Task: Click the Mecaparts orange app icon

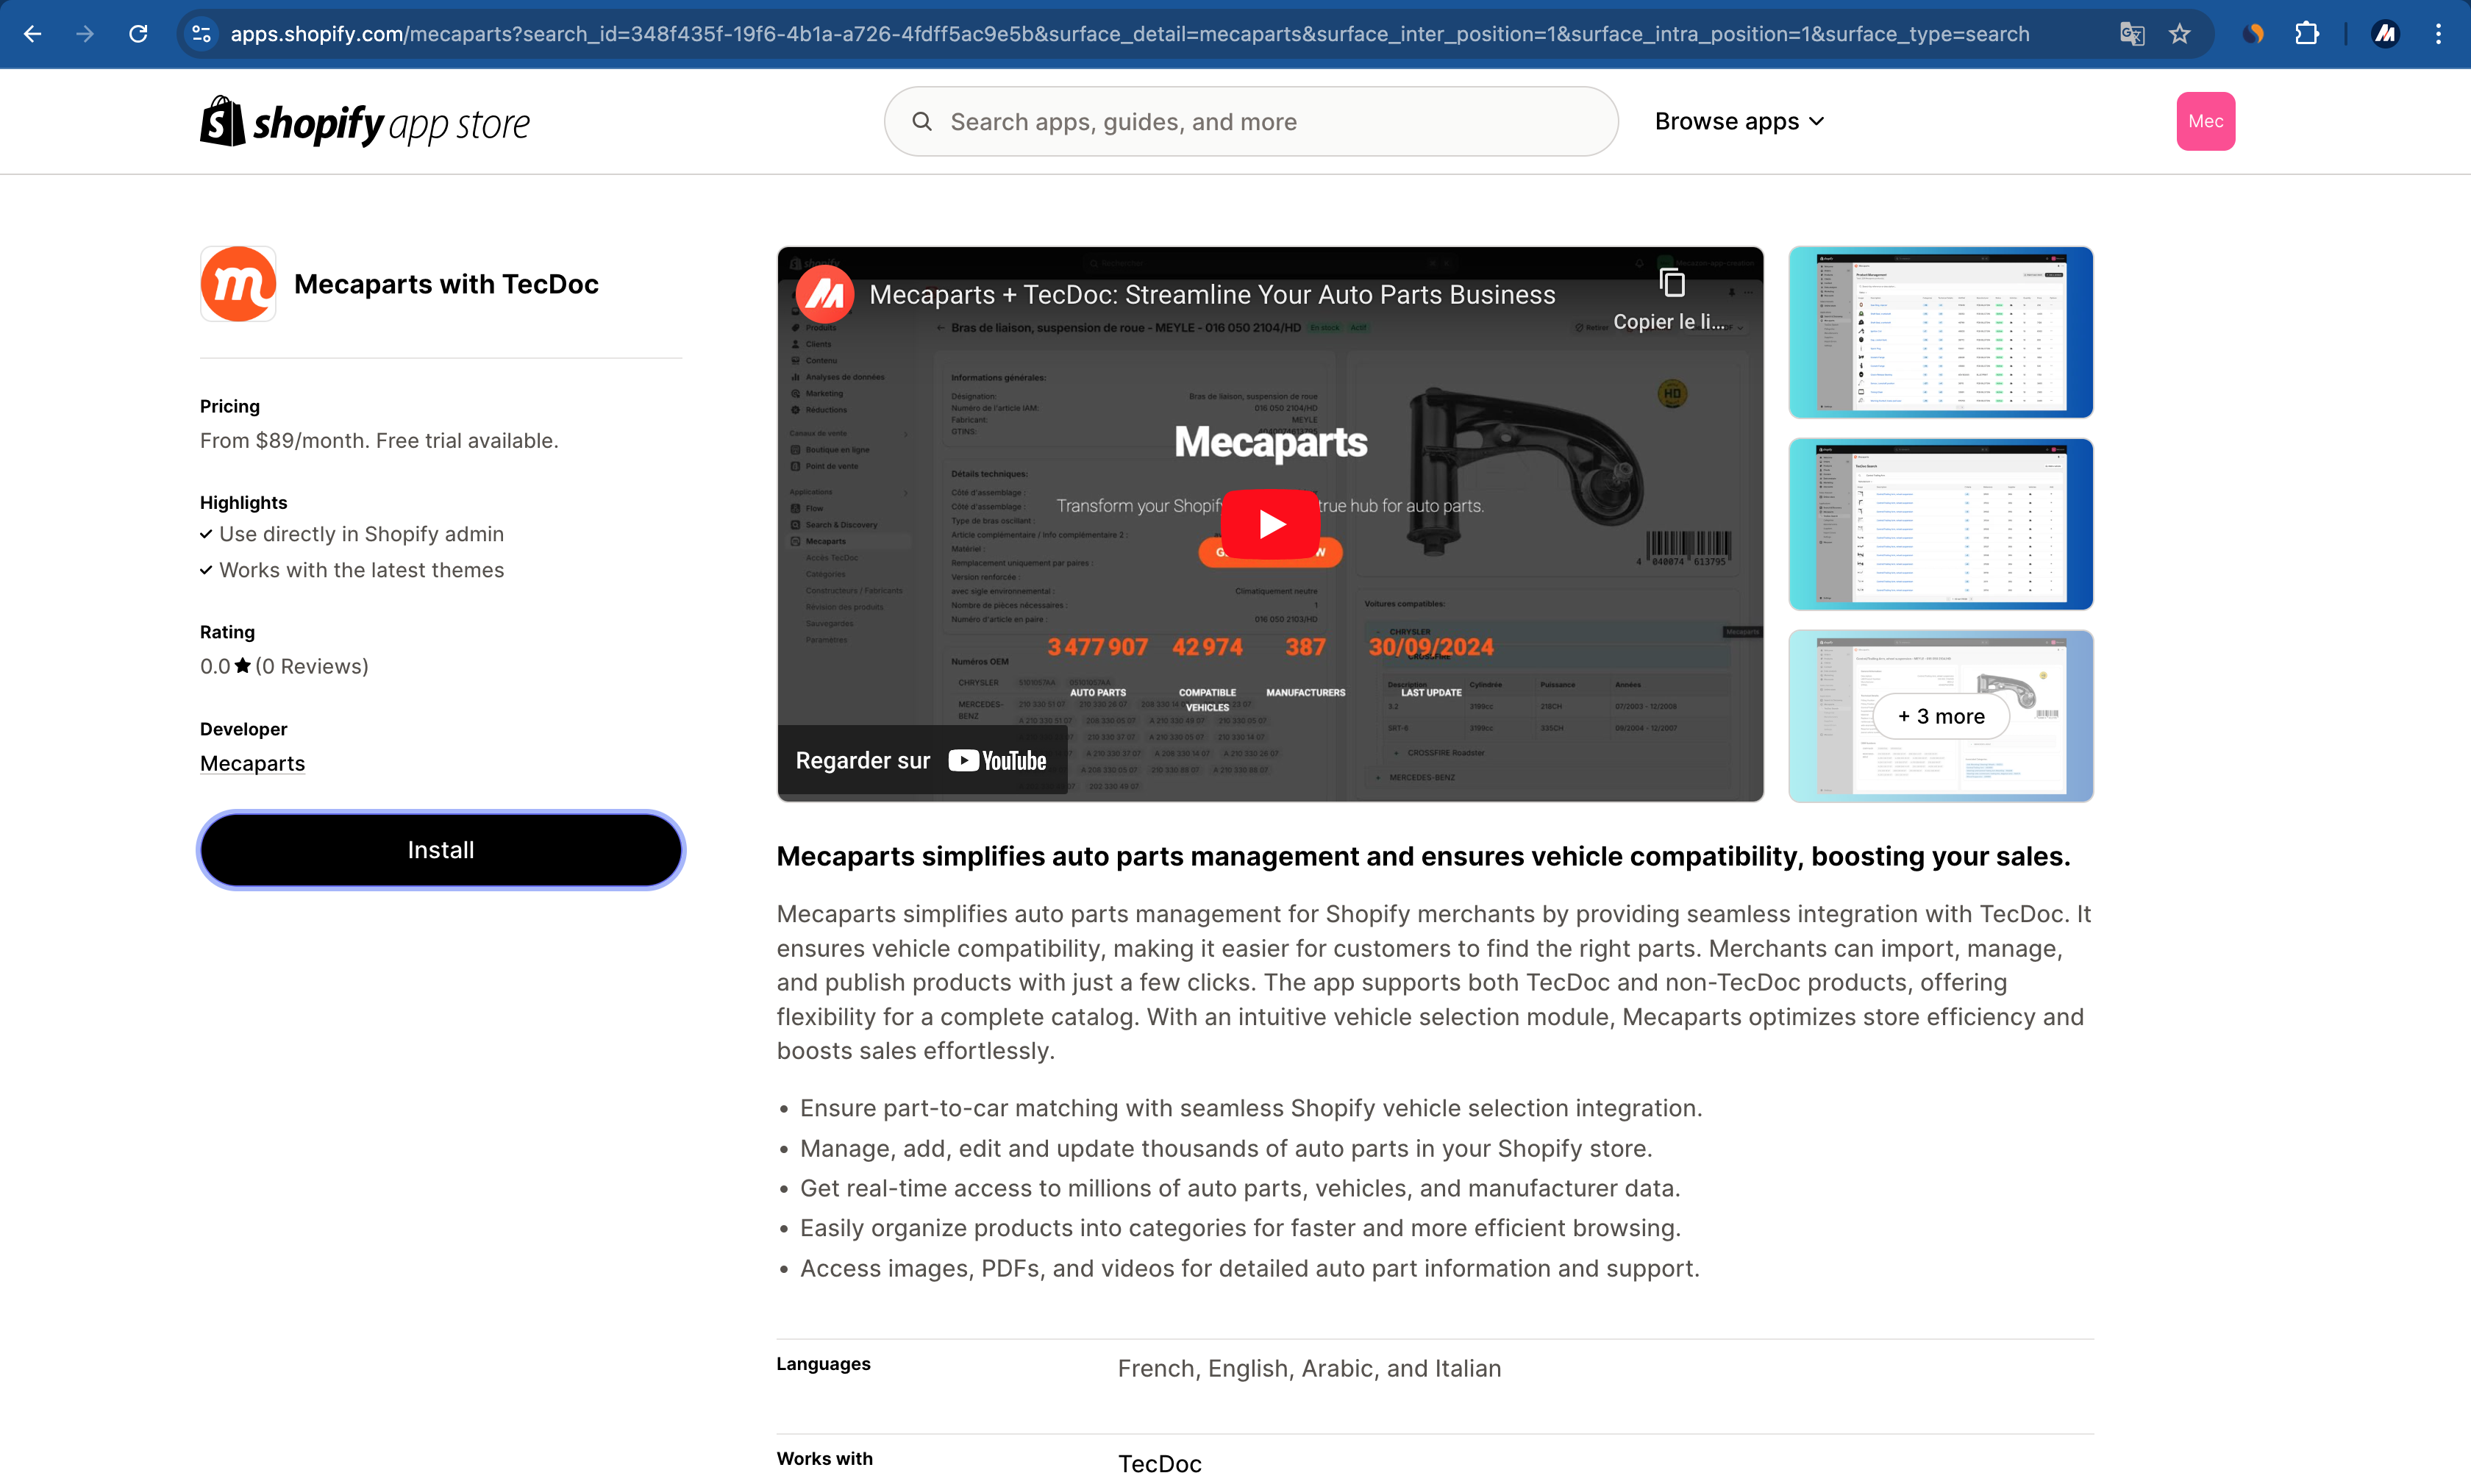Action: 238,284
